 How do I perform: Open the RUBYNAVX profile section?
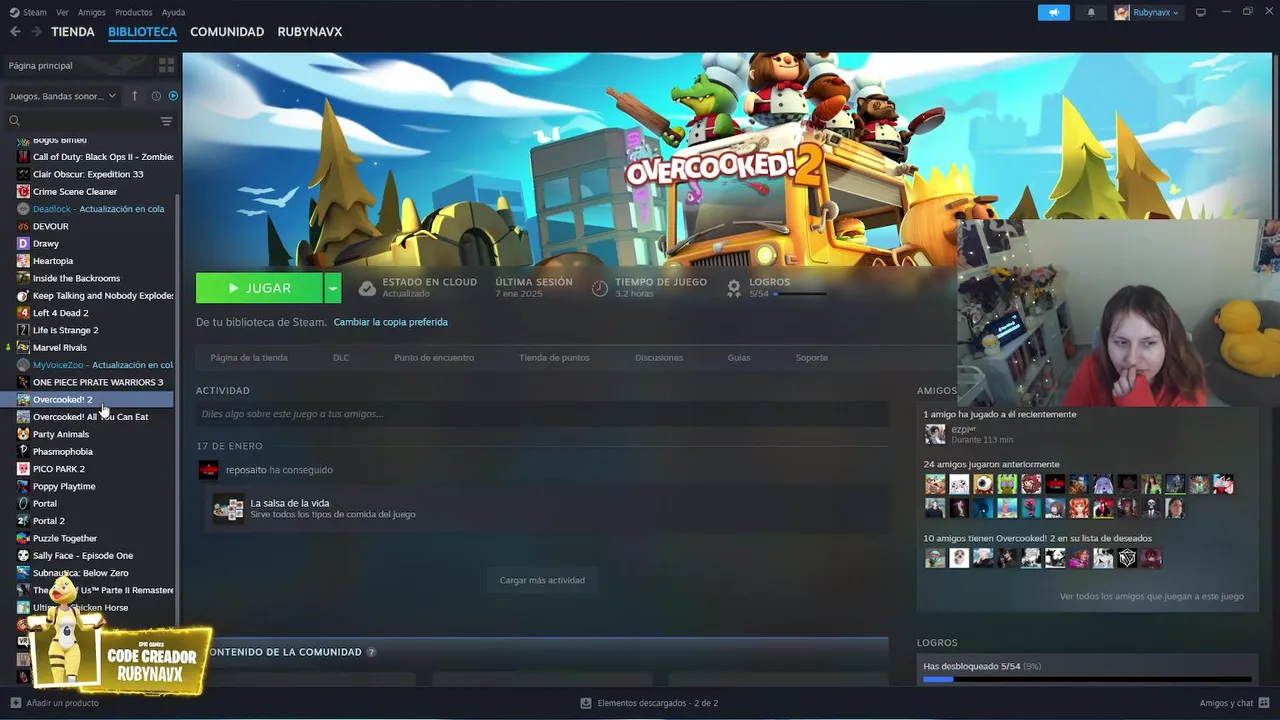tap(310, 32)
